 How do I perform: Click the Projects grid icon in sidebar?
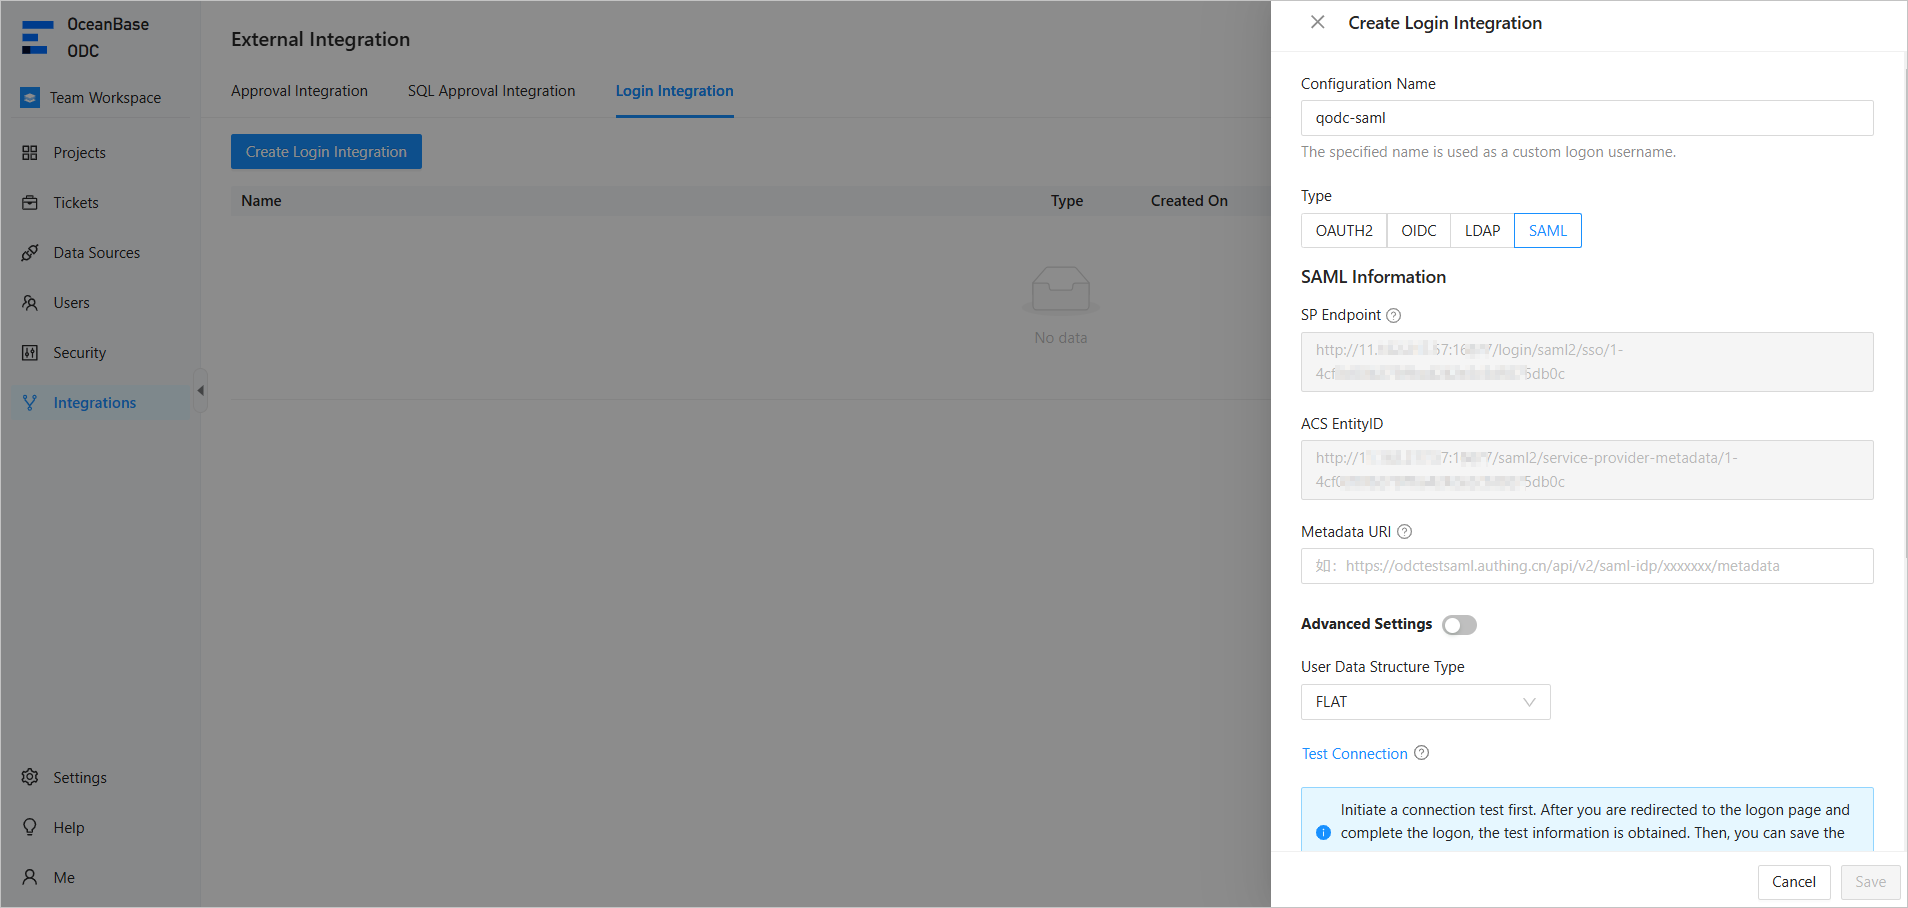(30, 153)
